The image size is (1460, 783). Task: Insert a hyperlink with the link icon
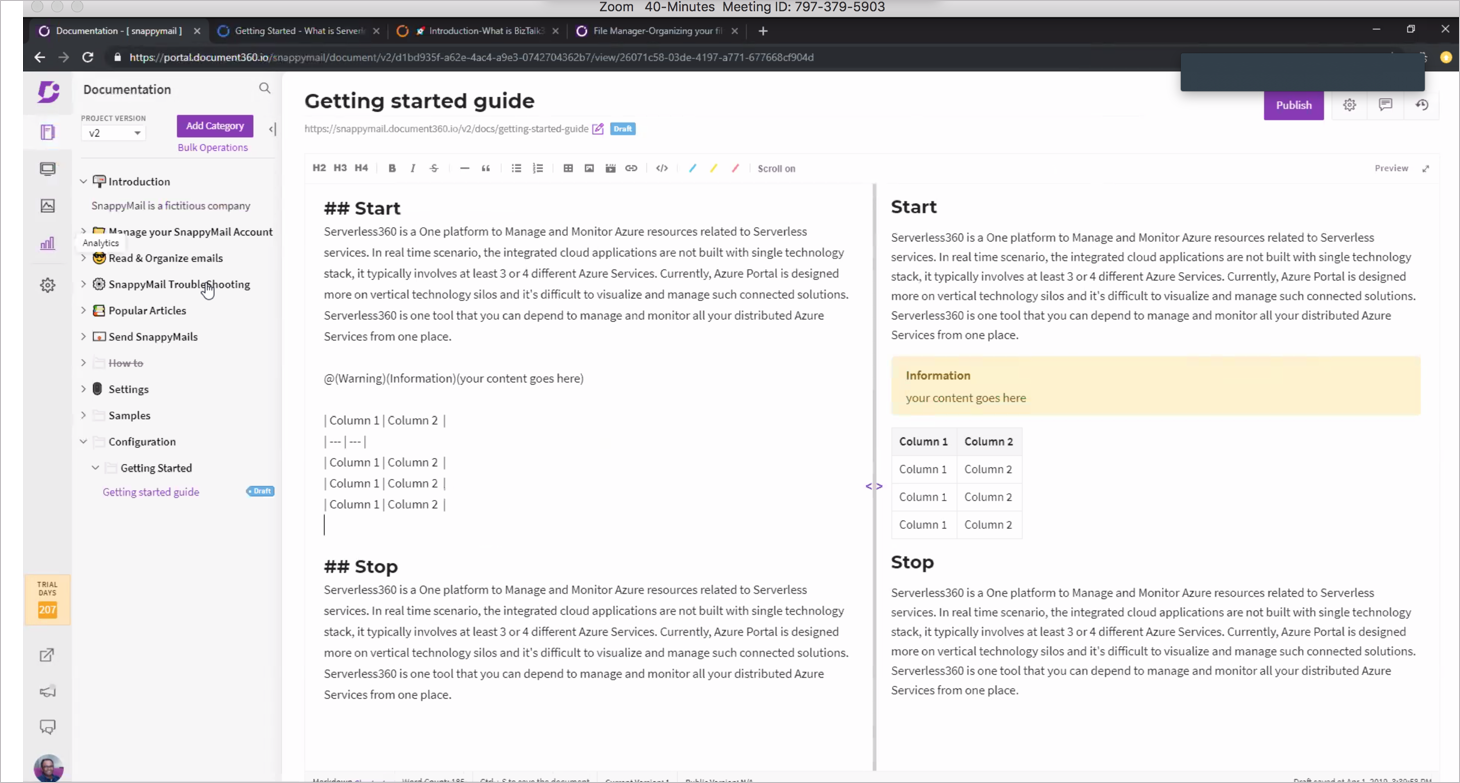631,168
